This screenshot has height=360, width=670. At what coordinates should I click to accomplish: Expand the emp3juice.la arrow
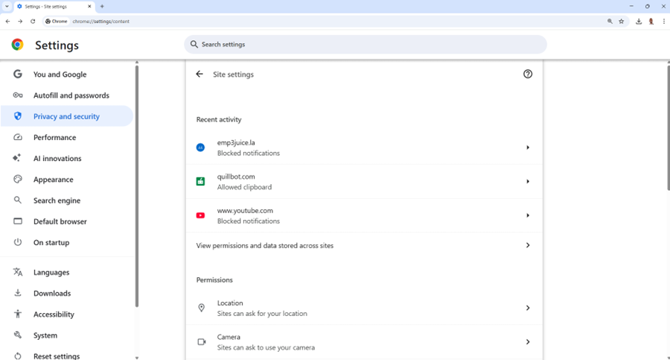[x=528, y=147]
